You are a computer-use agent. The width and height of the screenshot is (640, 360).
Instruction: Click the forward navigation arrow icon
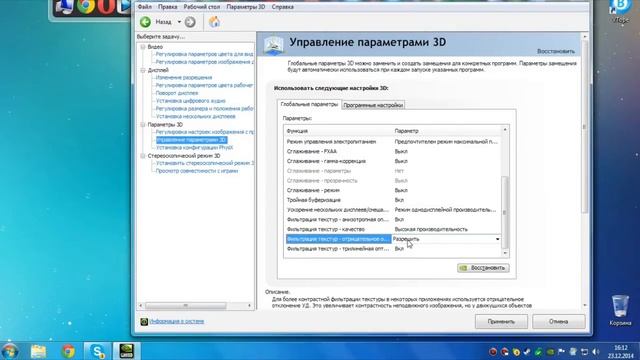click(190, 22)
